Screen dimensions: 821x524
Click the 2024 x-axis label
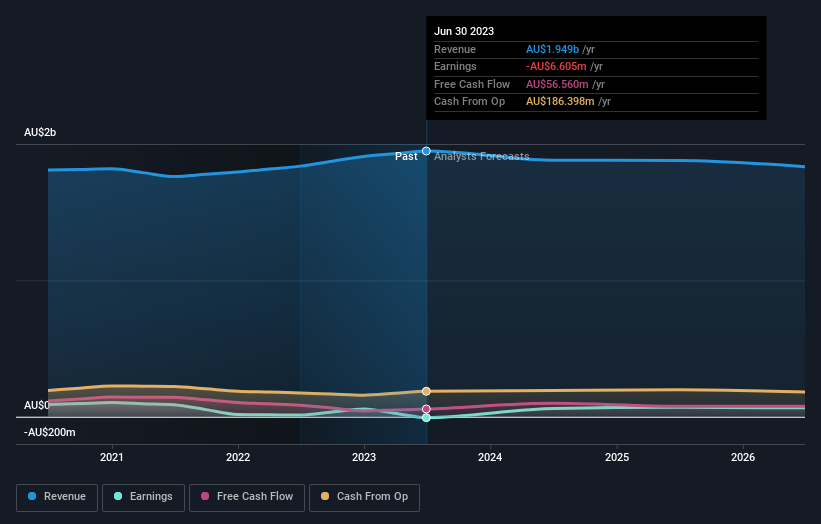490,458
